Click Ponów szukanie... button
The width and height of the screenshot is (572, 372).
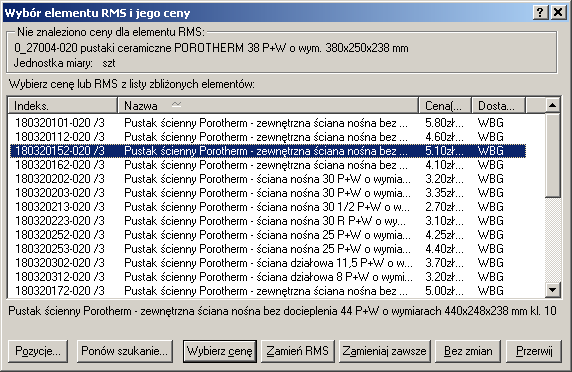point(124,351)
